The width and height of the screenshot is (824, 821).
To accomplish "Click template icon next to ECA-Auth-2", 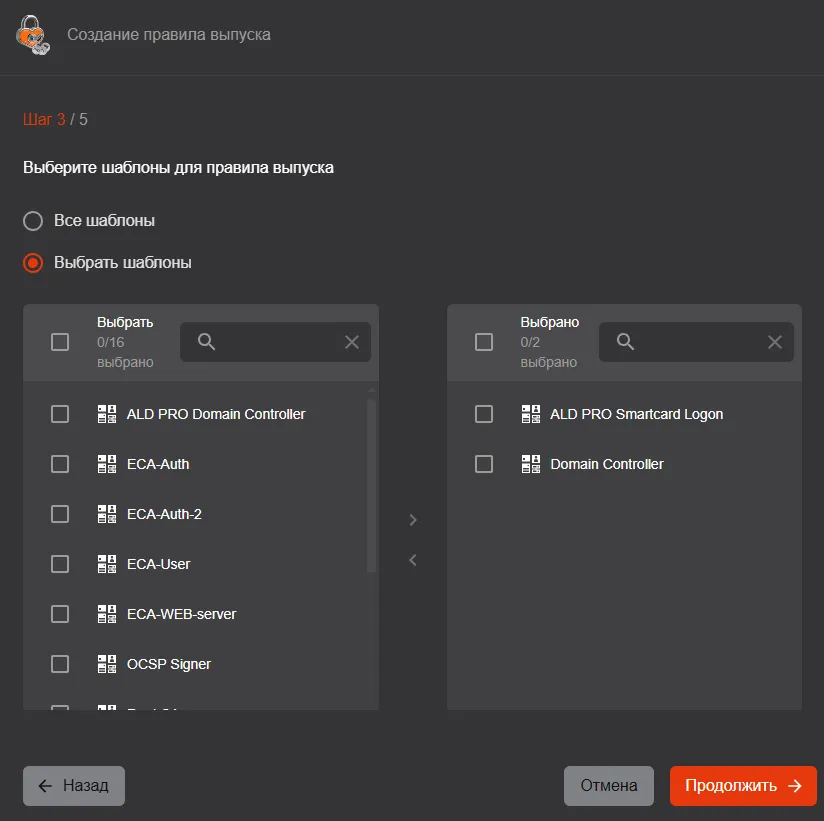I will (107, 514).
